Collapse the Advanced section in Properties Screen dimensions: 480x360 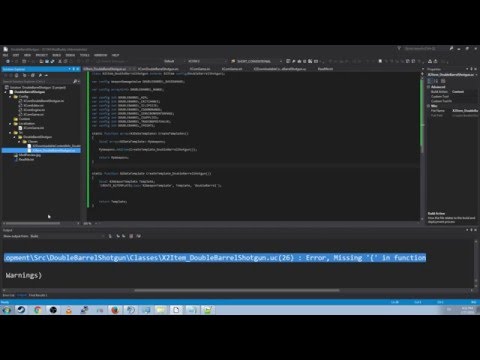pyautogui.click(x=429, y=87)
